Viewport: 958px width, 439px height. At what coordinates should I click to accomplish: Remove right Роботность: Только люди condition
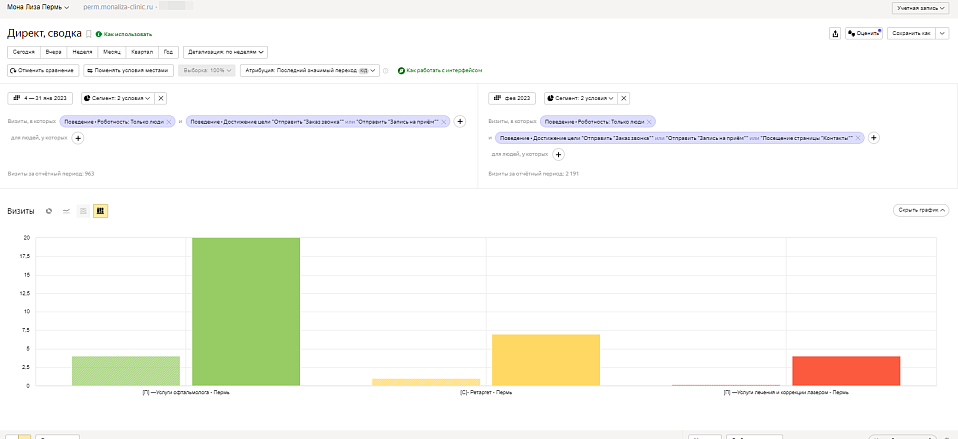click(649, 122)
